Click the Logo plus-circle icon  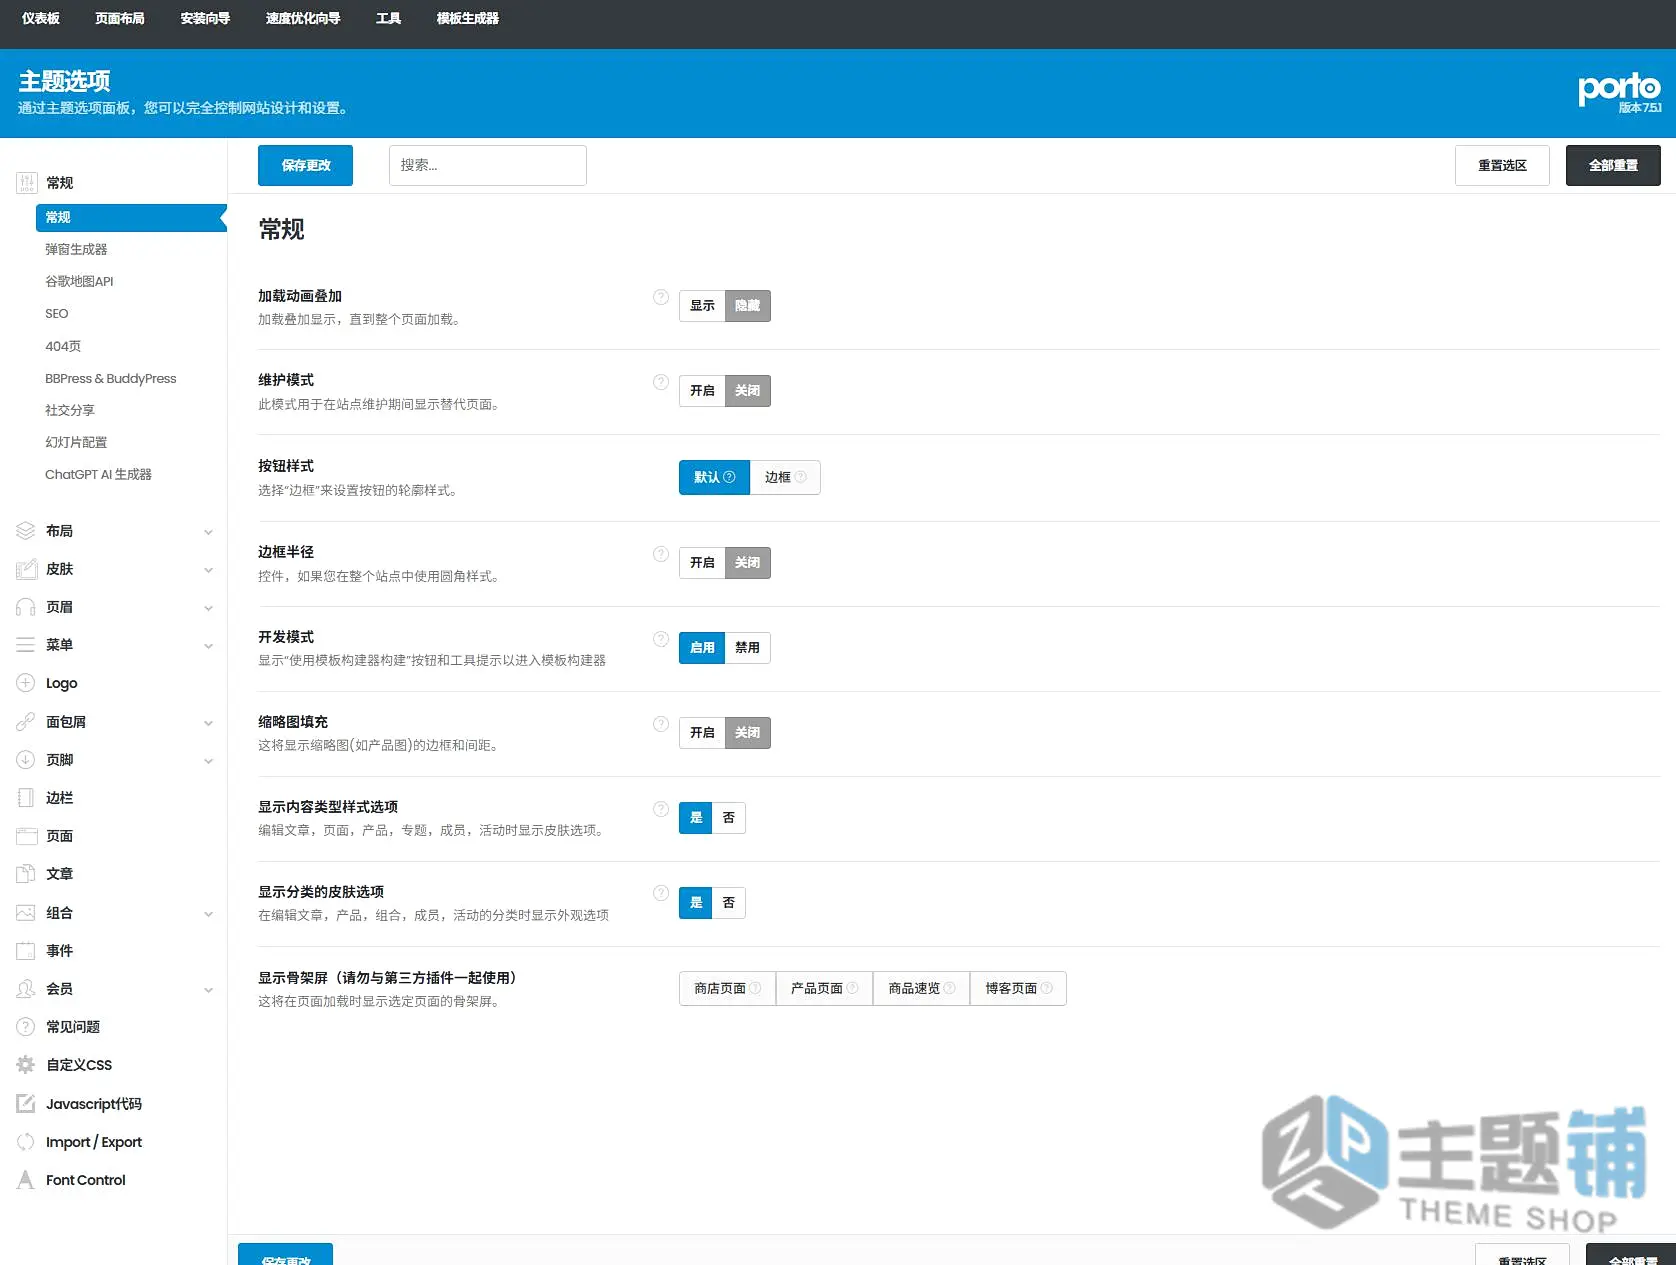[x=26, y=683]
